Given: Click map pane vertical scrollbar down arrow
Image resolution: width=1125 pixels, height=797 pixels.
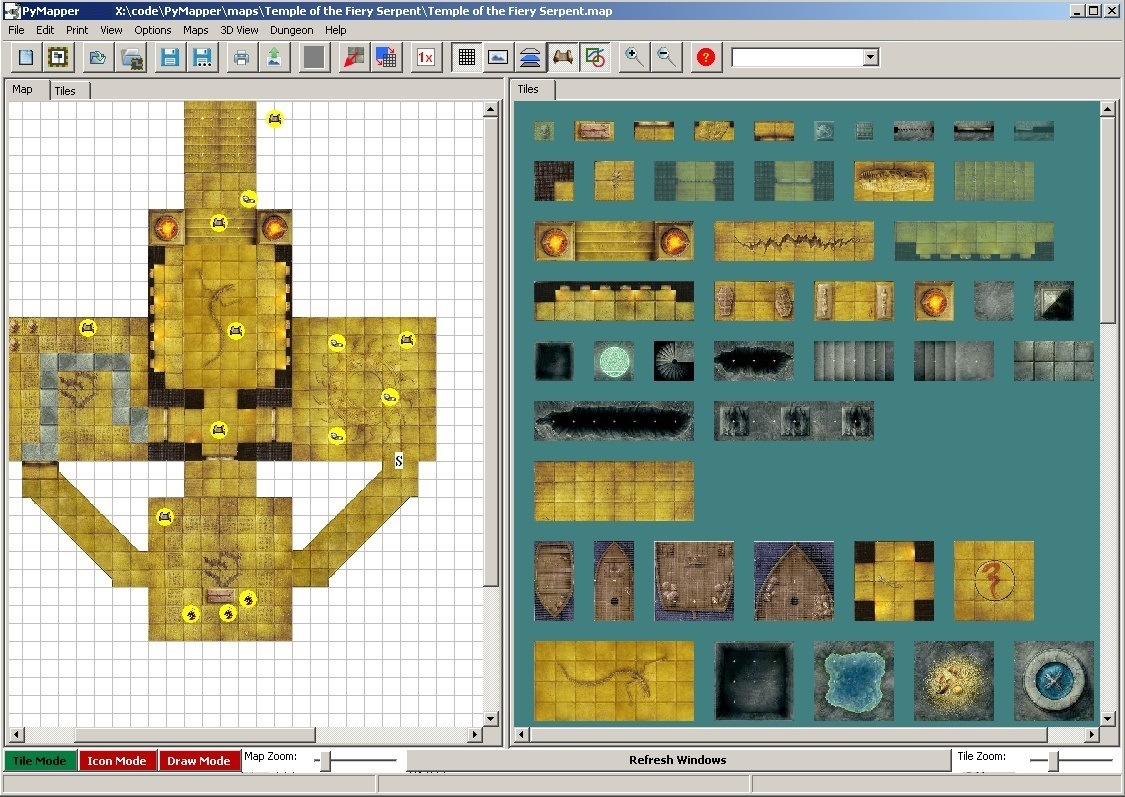Looking at the screenshot, I should (491, 719).
